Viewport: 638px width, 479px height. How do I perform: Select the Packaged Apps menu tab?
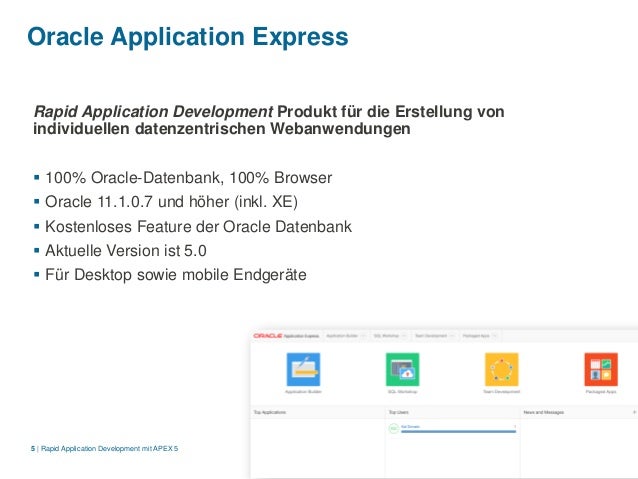[x=476, y=336]
